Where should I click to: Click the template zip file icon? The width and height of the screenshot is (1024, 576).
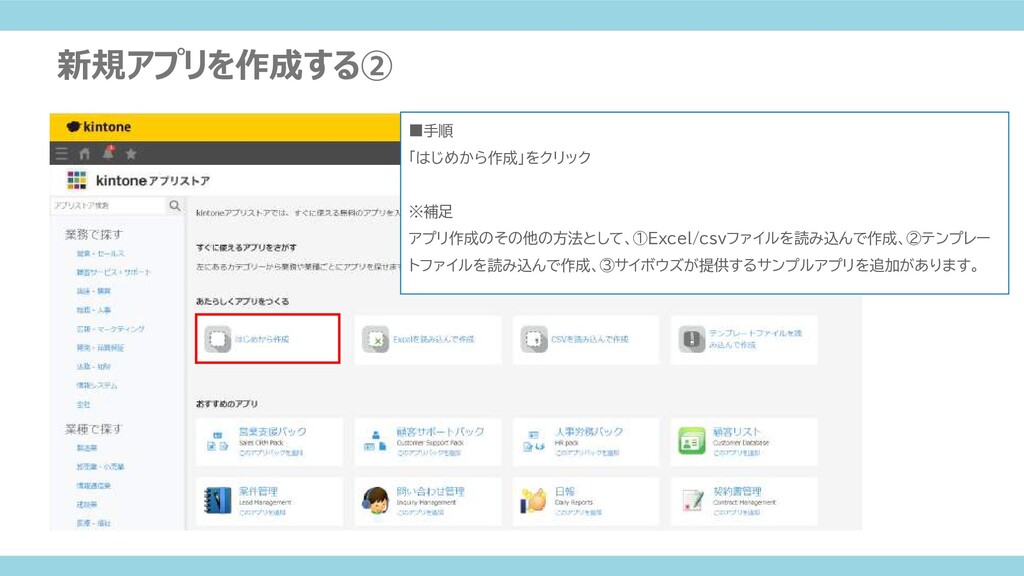pyautogui.click(x=692, y=340)
